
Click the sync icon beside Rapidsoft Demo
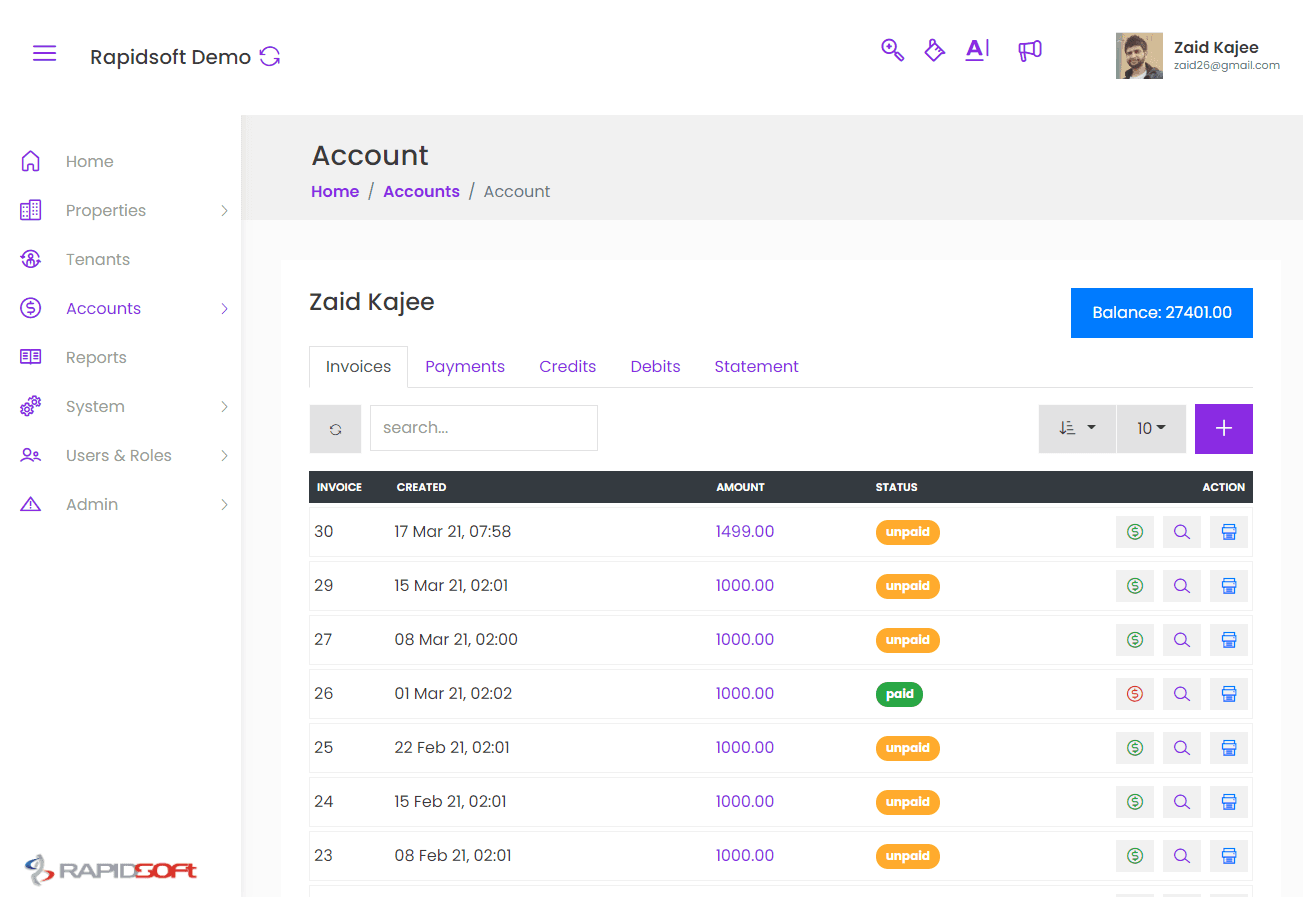coord(270,56)
